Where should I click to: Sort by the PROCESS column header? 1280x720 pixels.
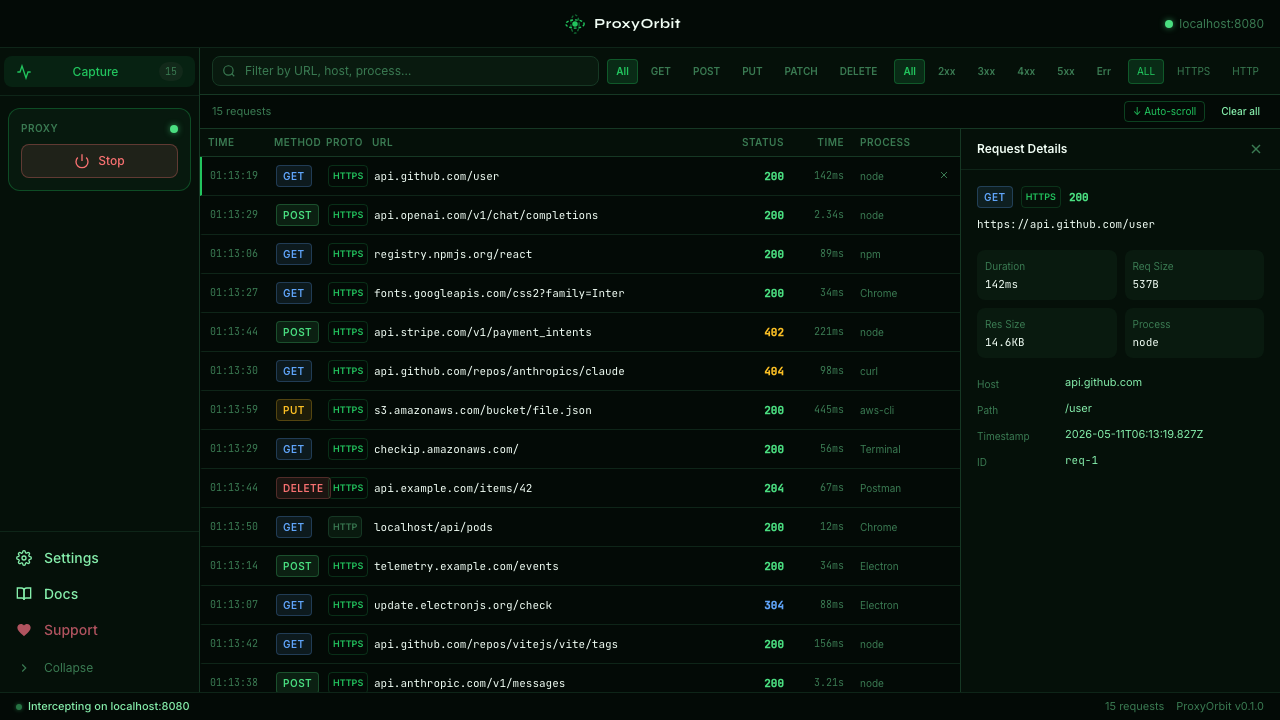click(885, 143)
